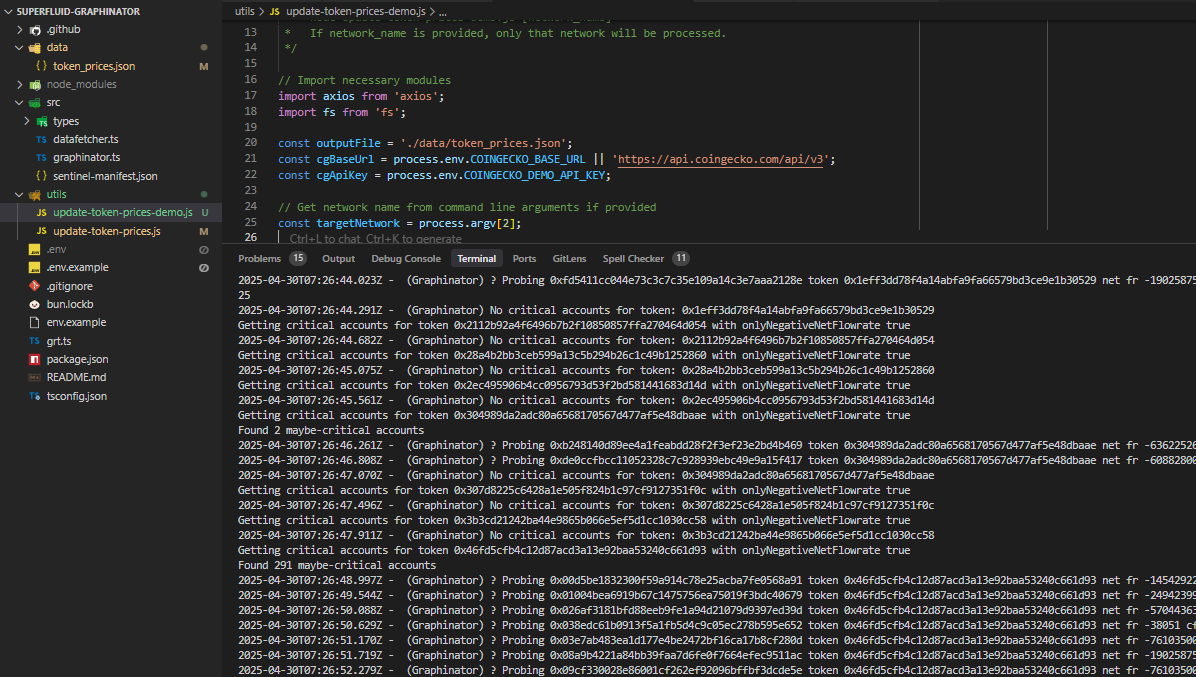Click the node_modules folder icon

click(36, 84)
